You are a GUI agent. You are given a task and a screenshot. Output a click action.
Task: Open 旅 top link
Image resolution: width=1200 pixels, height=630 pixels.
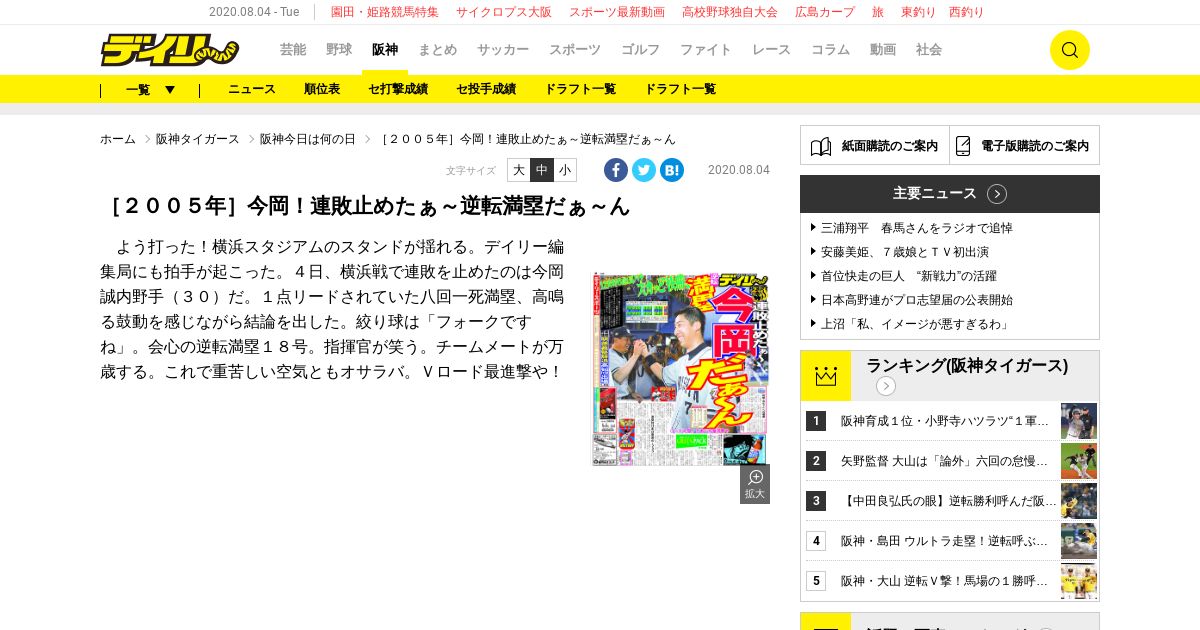pyautogui.click(x=878, y=12)
